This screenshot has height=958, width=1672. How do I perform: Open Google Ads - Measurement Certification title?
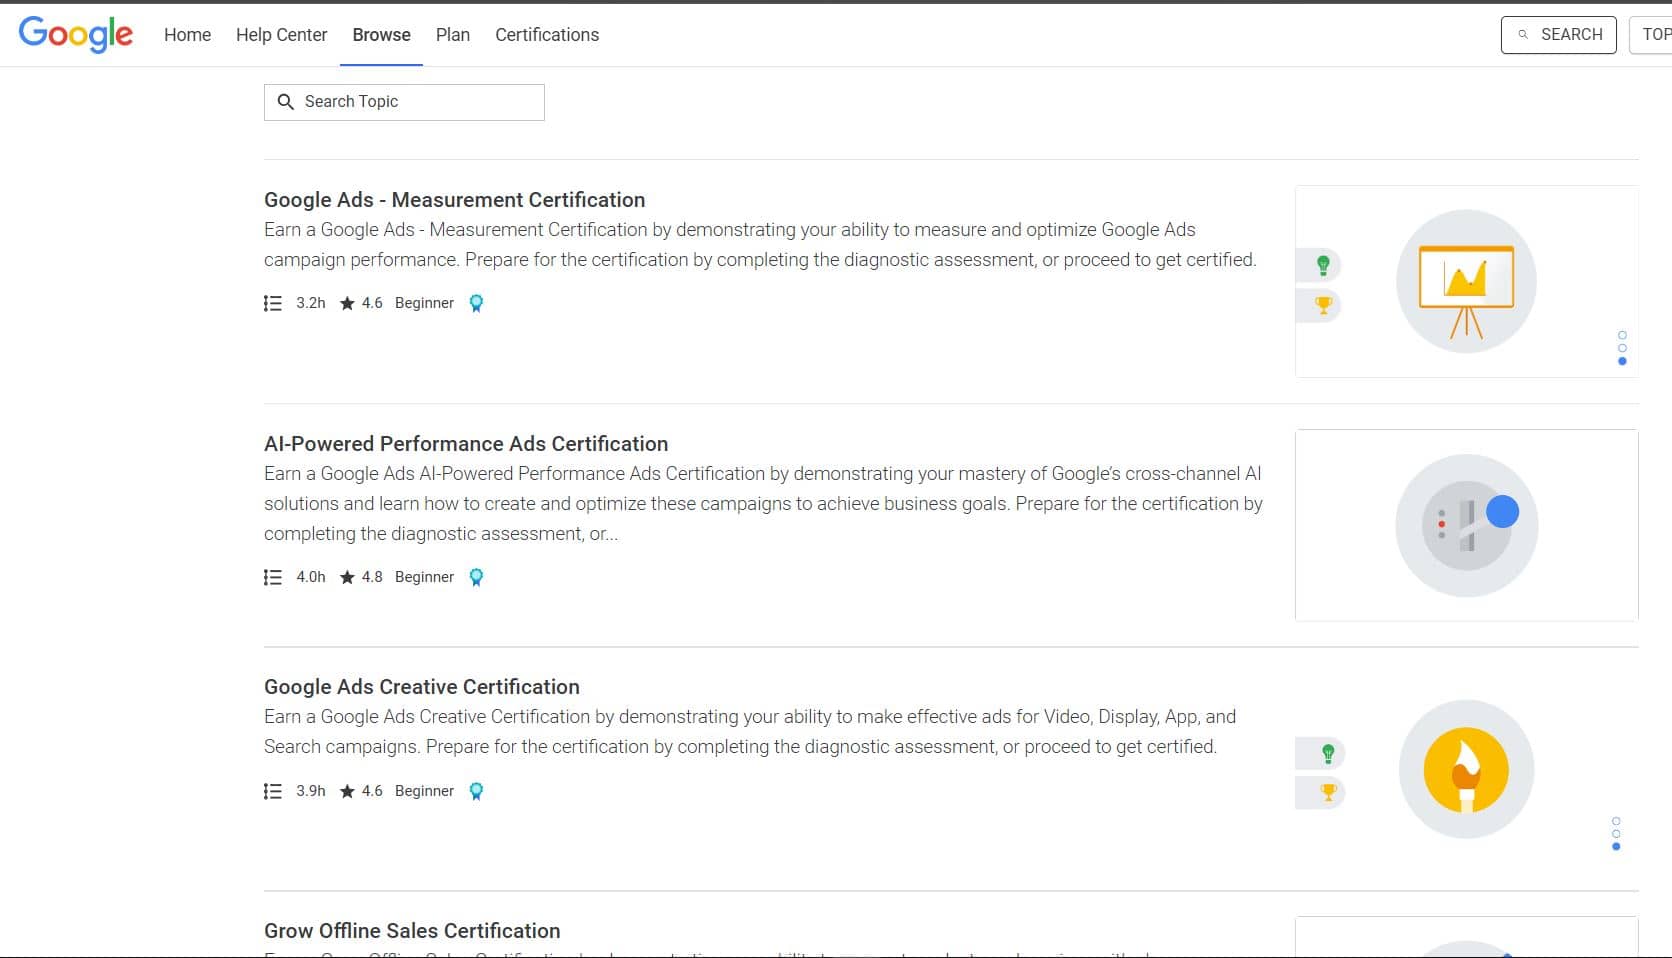pos(454,200)
